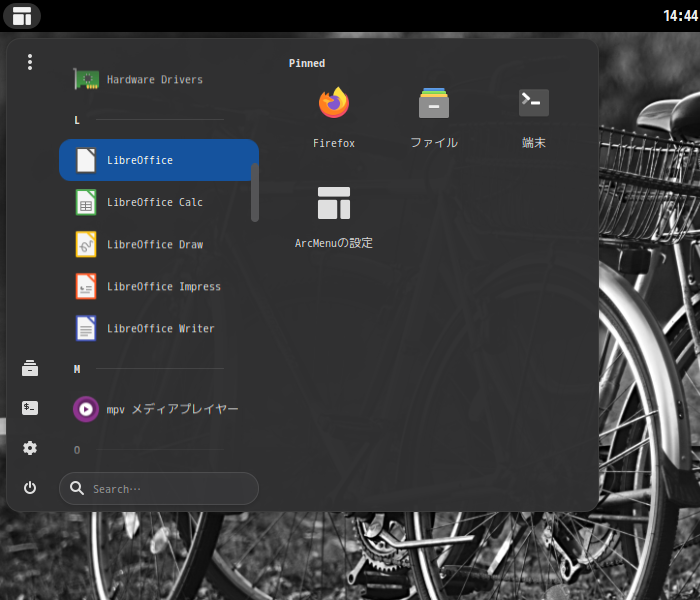Click the ArcMenu button in the top panel
The image size is (700, 600).
21,16
